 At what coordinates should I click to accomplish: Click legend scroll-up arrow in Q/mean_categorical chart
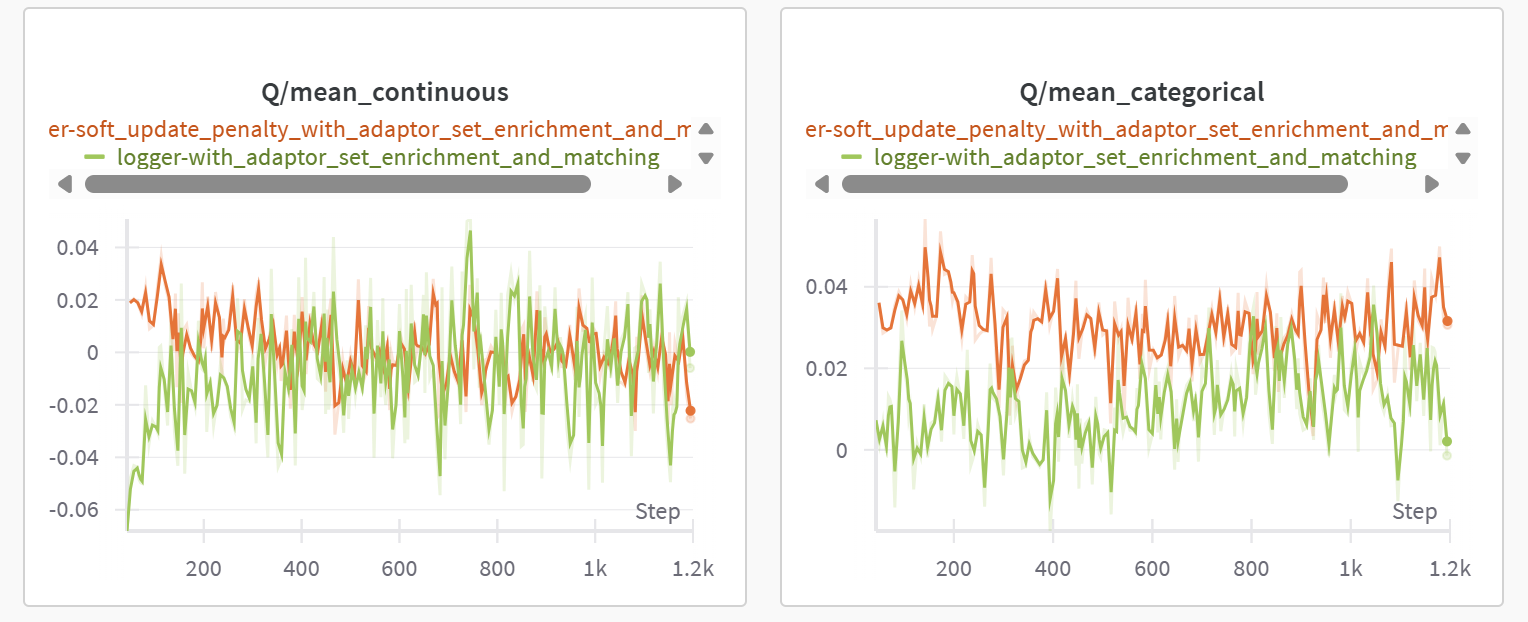pyautogui.click(x=1463, y=129)
